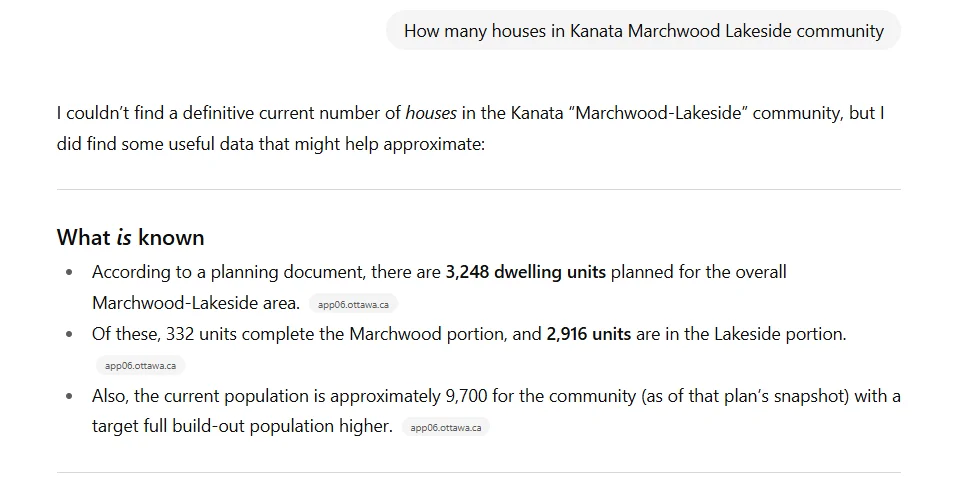
Task: Click the italic 'is' in the heading
Action: [x=124, y=238]
